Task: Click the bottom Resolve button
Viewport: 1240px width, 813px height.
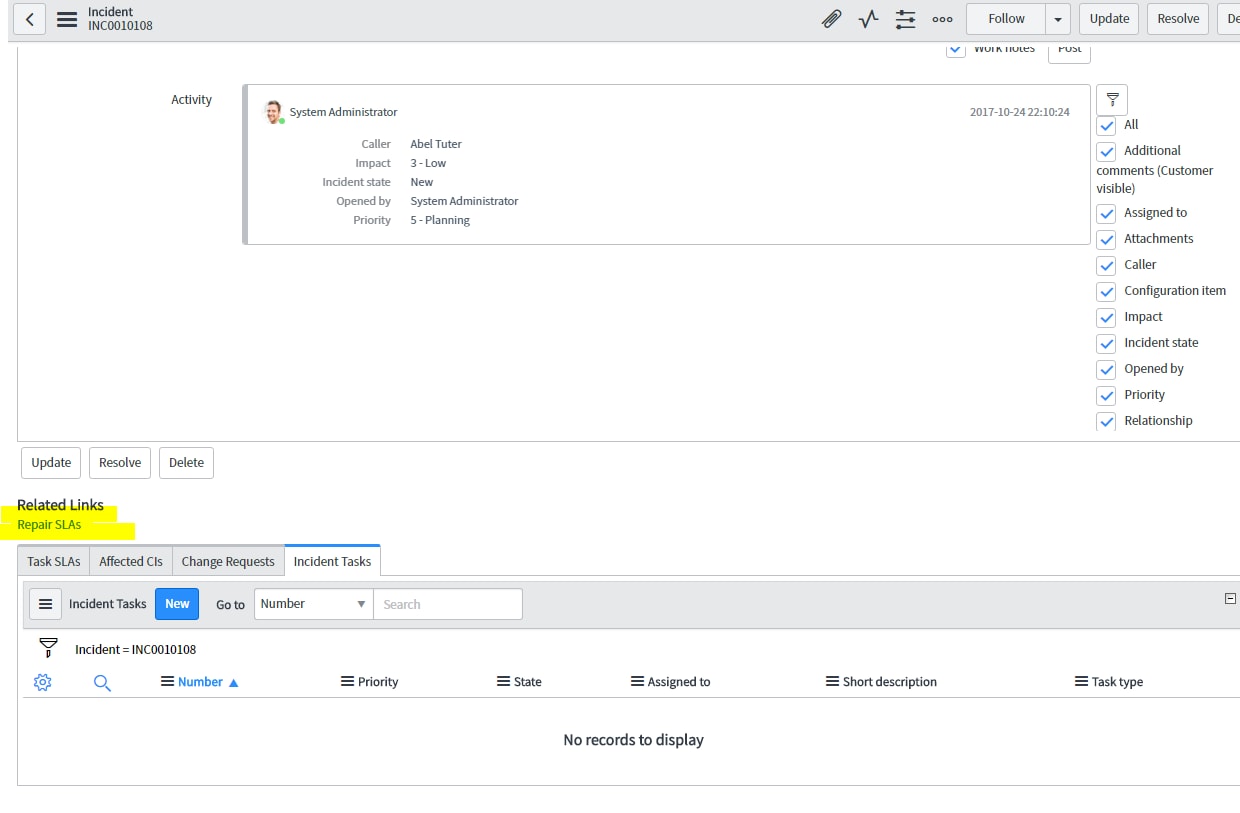Action: (120, 463)
